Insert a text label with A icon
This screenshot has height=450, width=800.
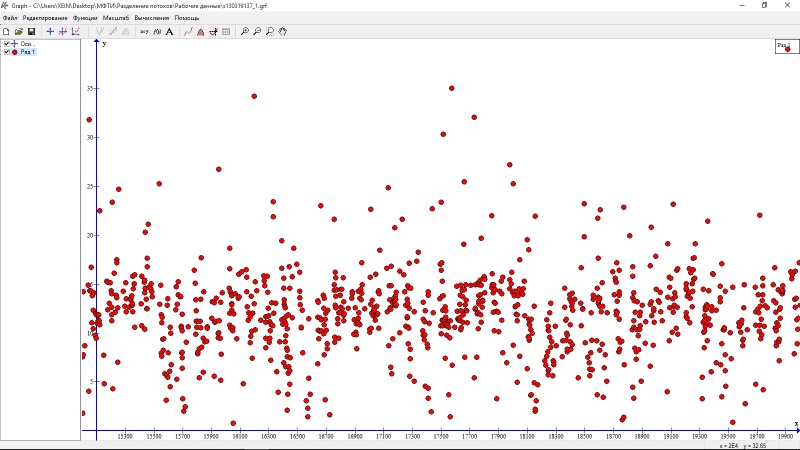click(169, 32)
